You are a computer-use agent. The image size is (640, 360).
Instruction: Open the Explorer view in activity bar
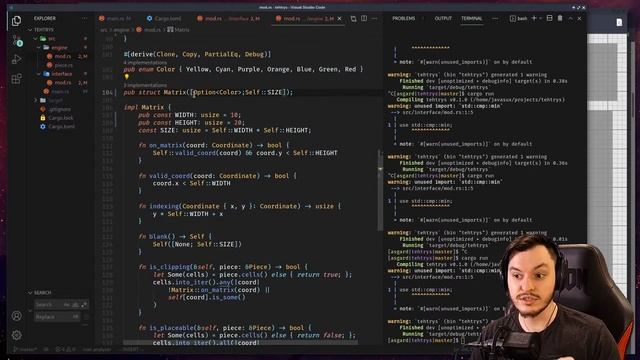16,21
